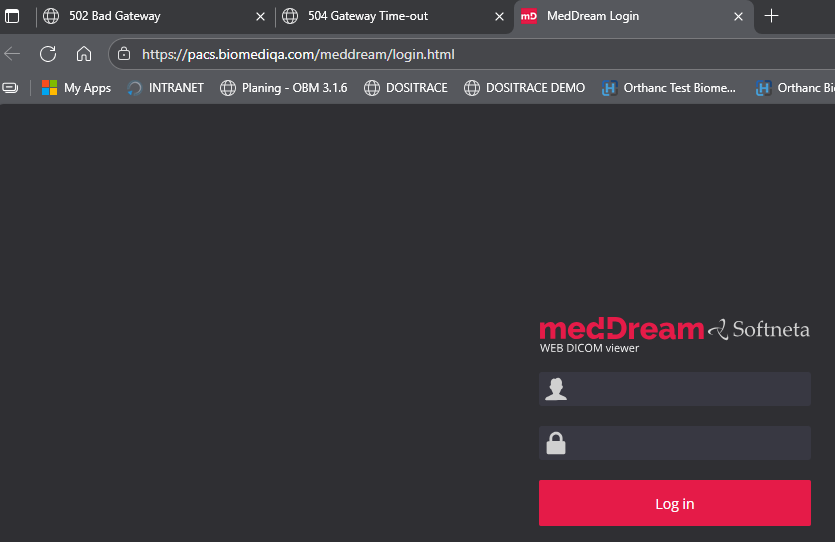
Task: Click the address bar URL
Action: [298, 54]
